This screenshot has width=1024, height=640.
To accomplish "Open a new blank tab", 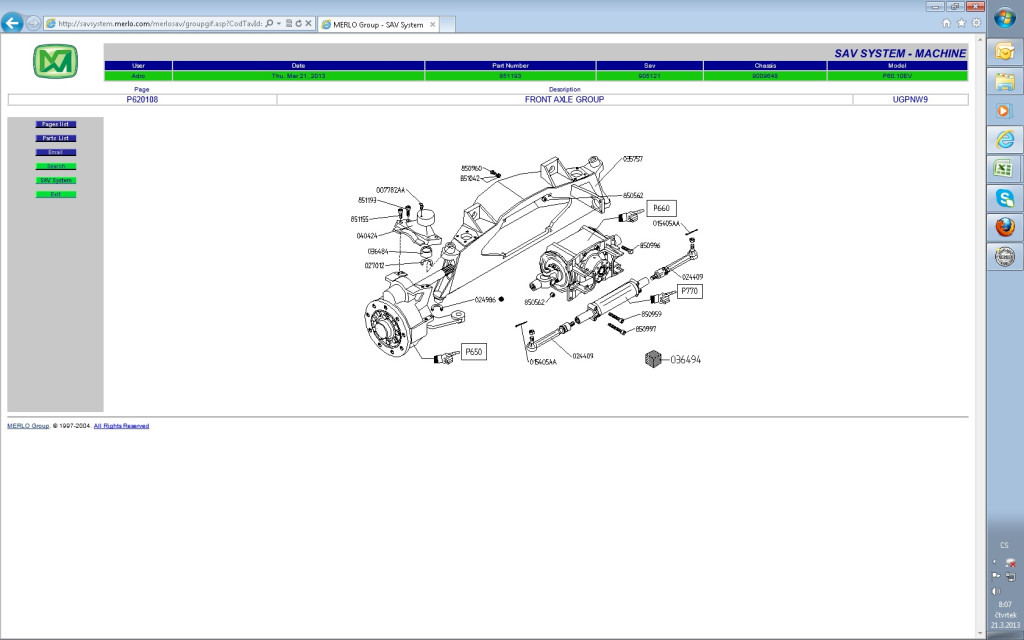I will (447, 24).
